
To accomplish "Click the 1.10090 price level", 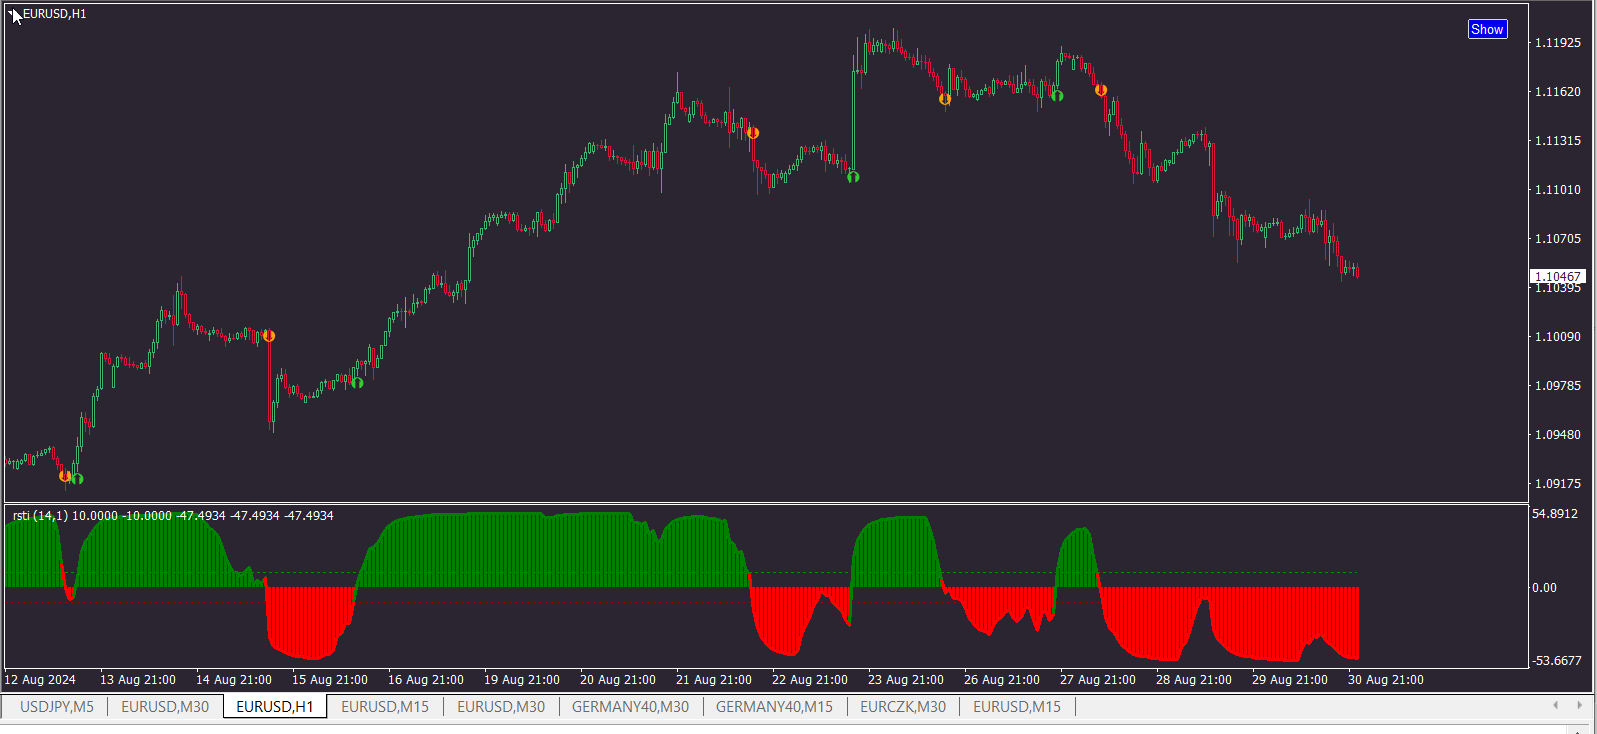I will 1558,337.
